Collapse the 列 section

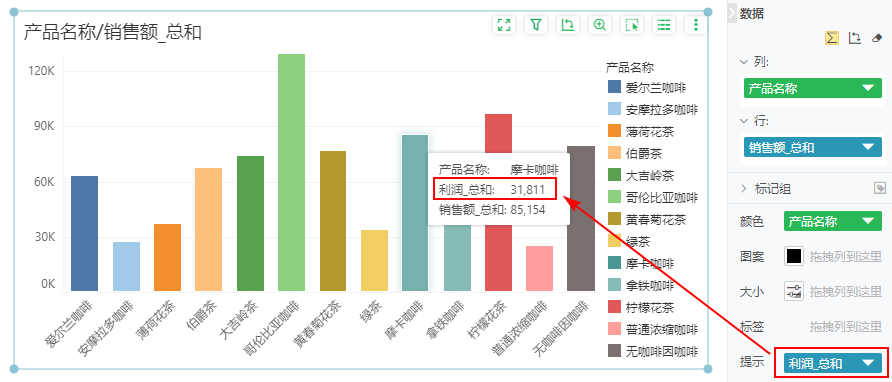744,61
